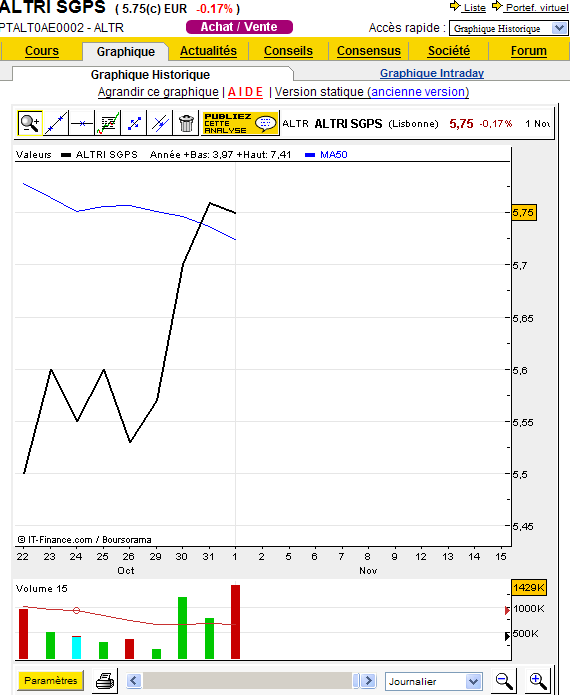The image size is (572, 695).
Task: Click the MA50 legend label
Action: (333, 155)
